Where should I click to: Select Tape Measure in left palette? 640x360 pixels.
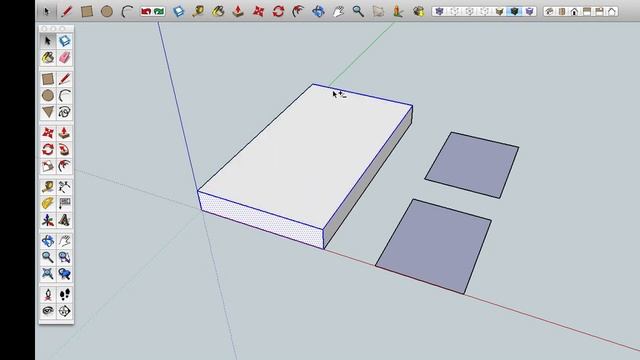pos(48,187)
